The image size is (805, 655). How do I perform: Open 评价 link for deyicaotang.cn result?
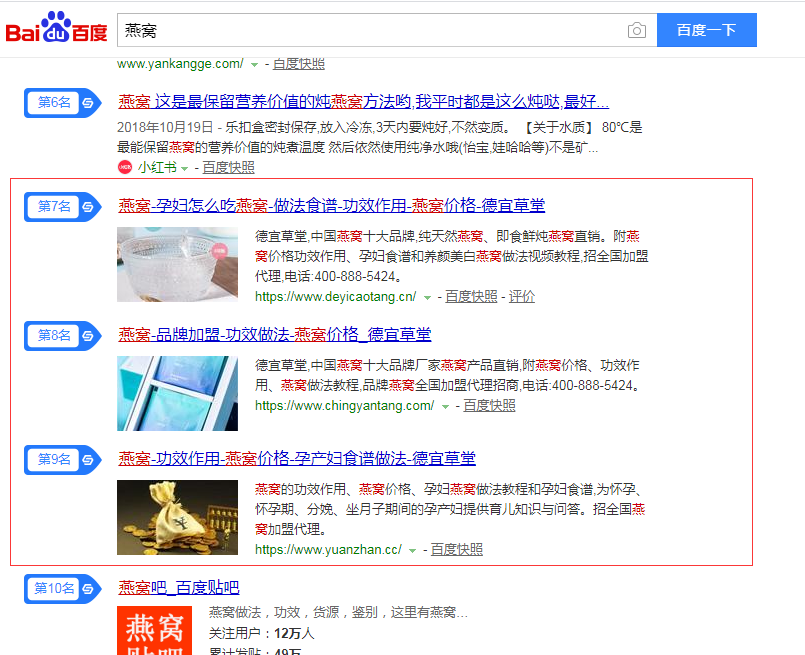522,297
